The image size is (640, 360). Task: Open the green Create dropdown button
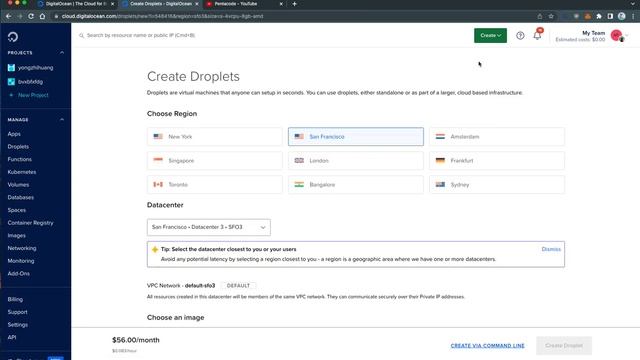pyautogui.click(x=490, y=36)
